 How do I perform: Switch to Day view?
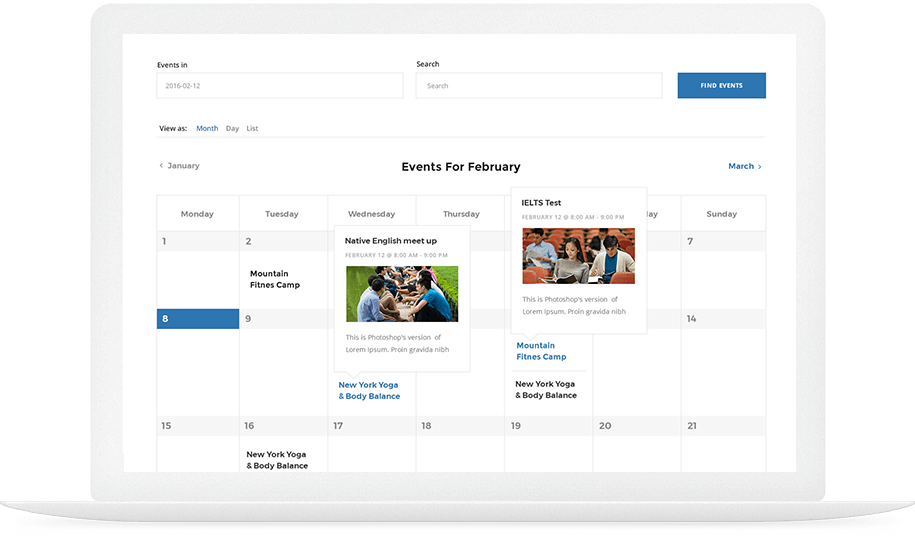pyautogui.click(x=232, y=129)
